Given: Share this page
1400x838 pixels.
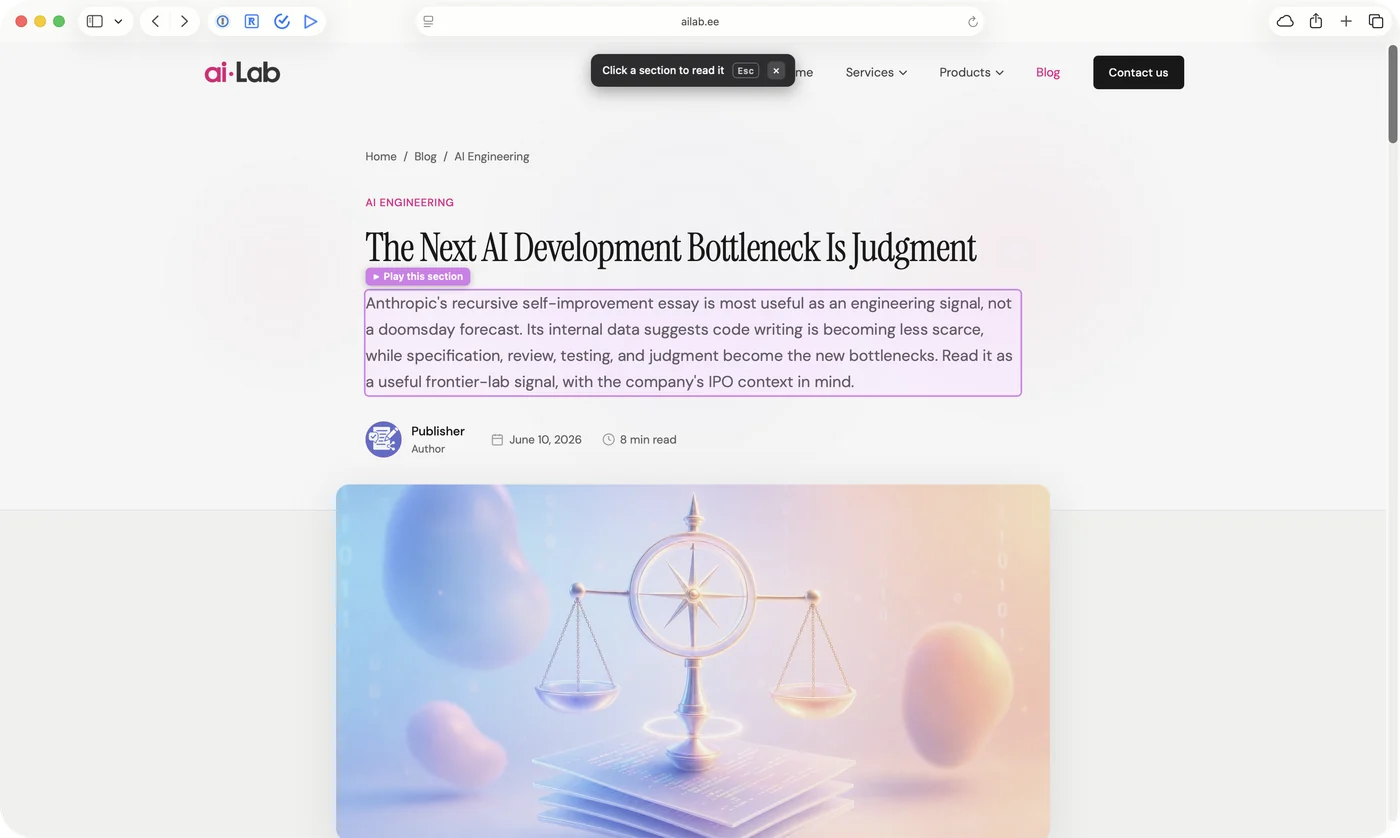Looking at the screenshot, I should [1316, 21].
